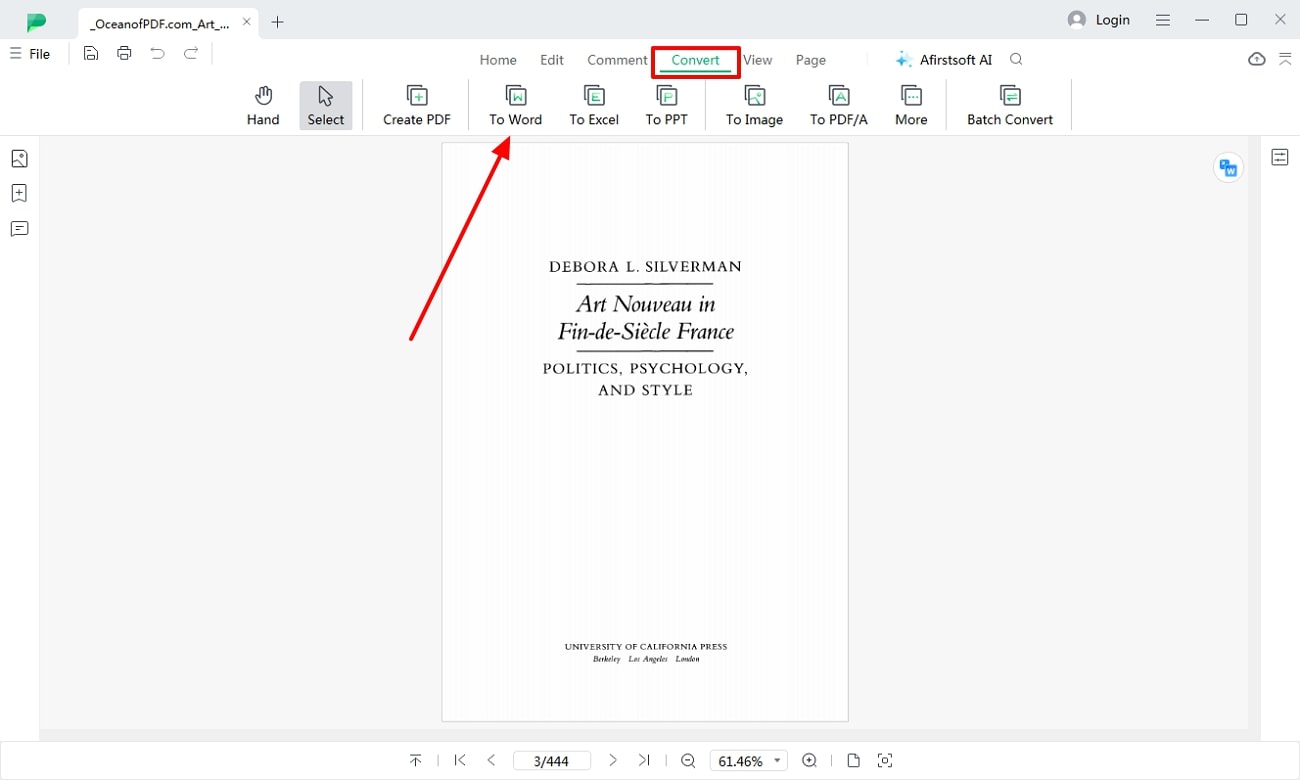Convert PDF using To Image

coord(754,106)
